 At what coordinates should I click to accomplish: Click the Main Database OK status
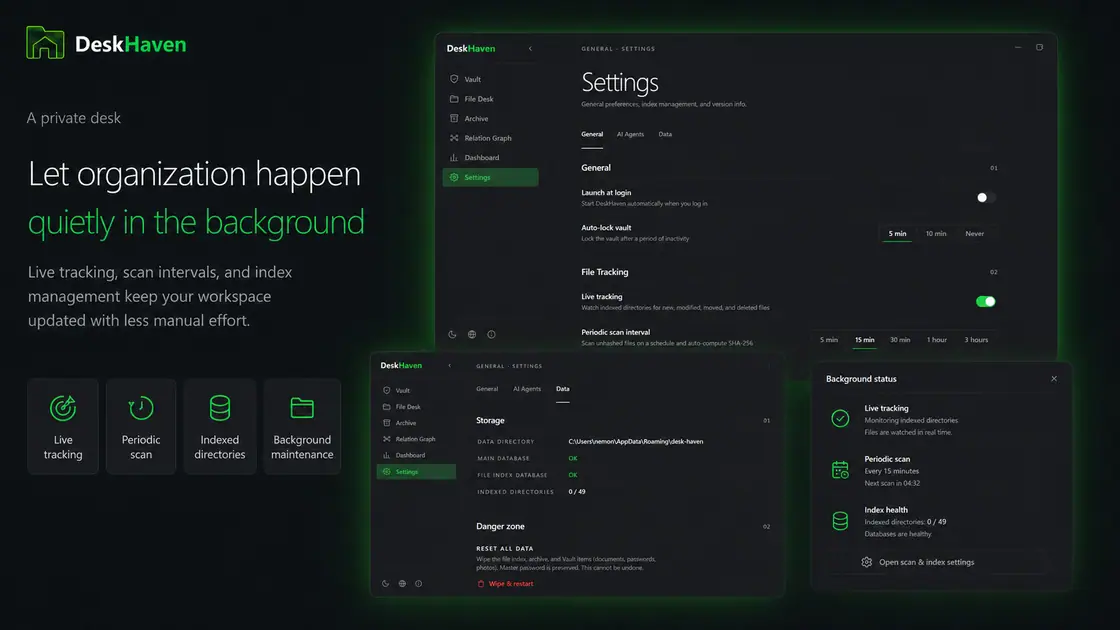point(573,459)
